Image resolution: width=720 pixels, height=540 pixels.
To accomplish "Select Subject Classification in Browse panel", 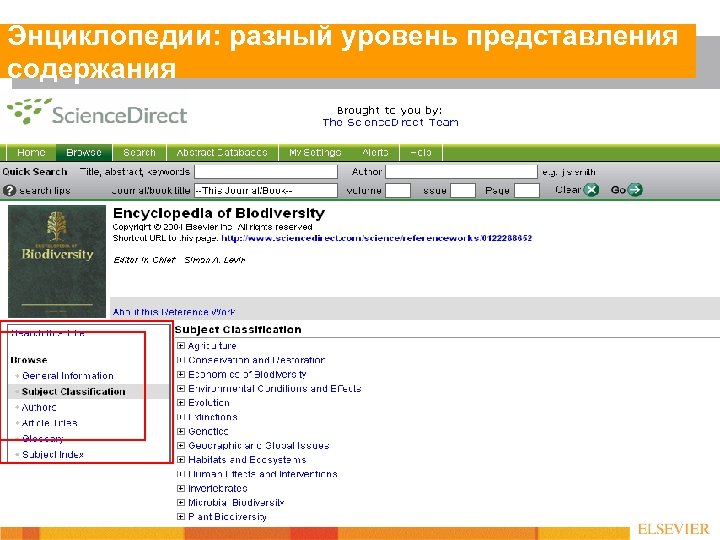I will (73, 392).
